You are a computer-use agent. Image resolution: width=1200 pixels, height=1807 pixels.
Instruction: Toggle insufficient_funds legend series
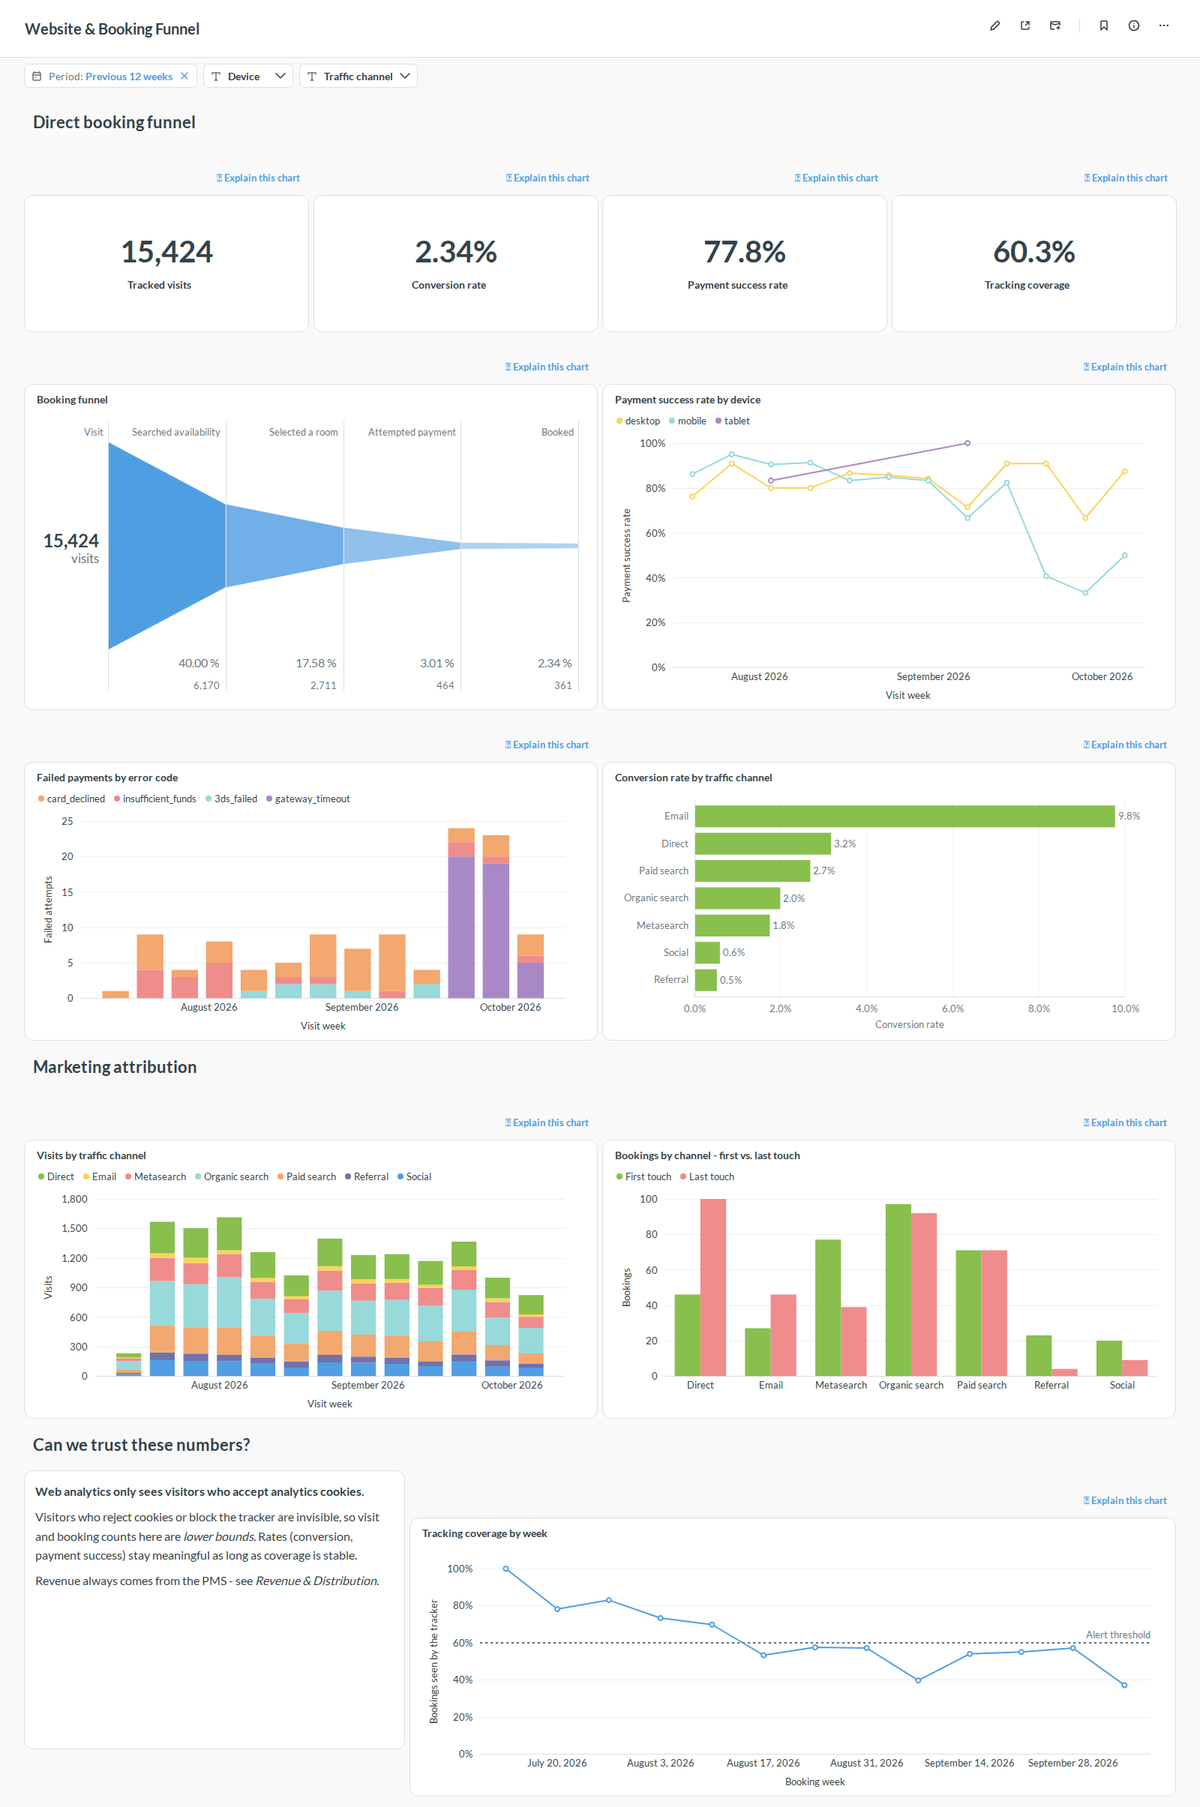[x=155, y=799]
